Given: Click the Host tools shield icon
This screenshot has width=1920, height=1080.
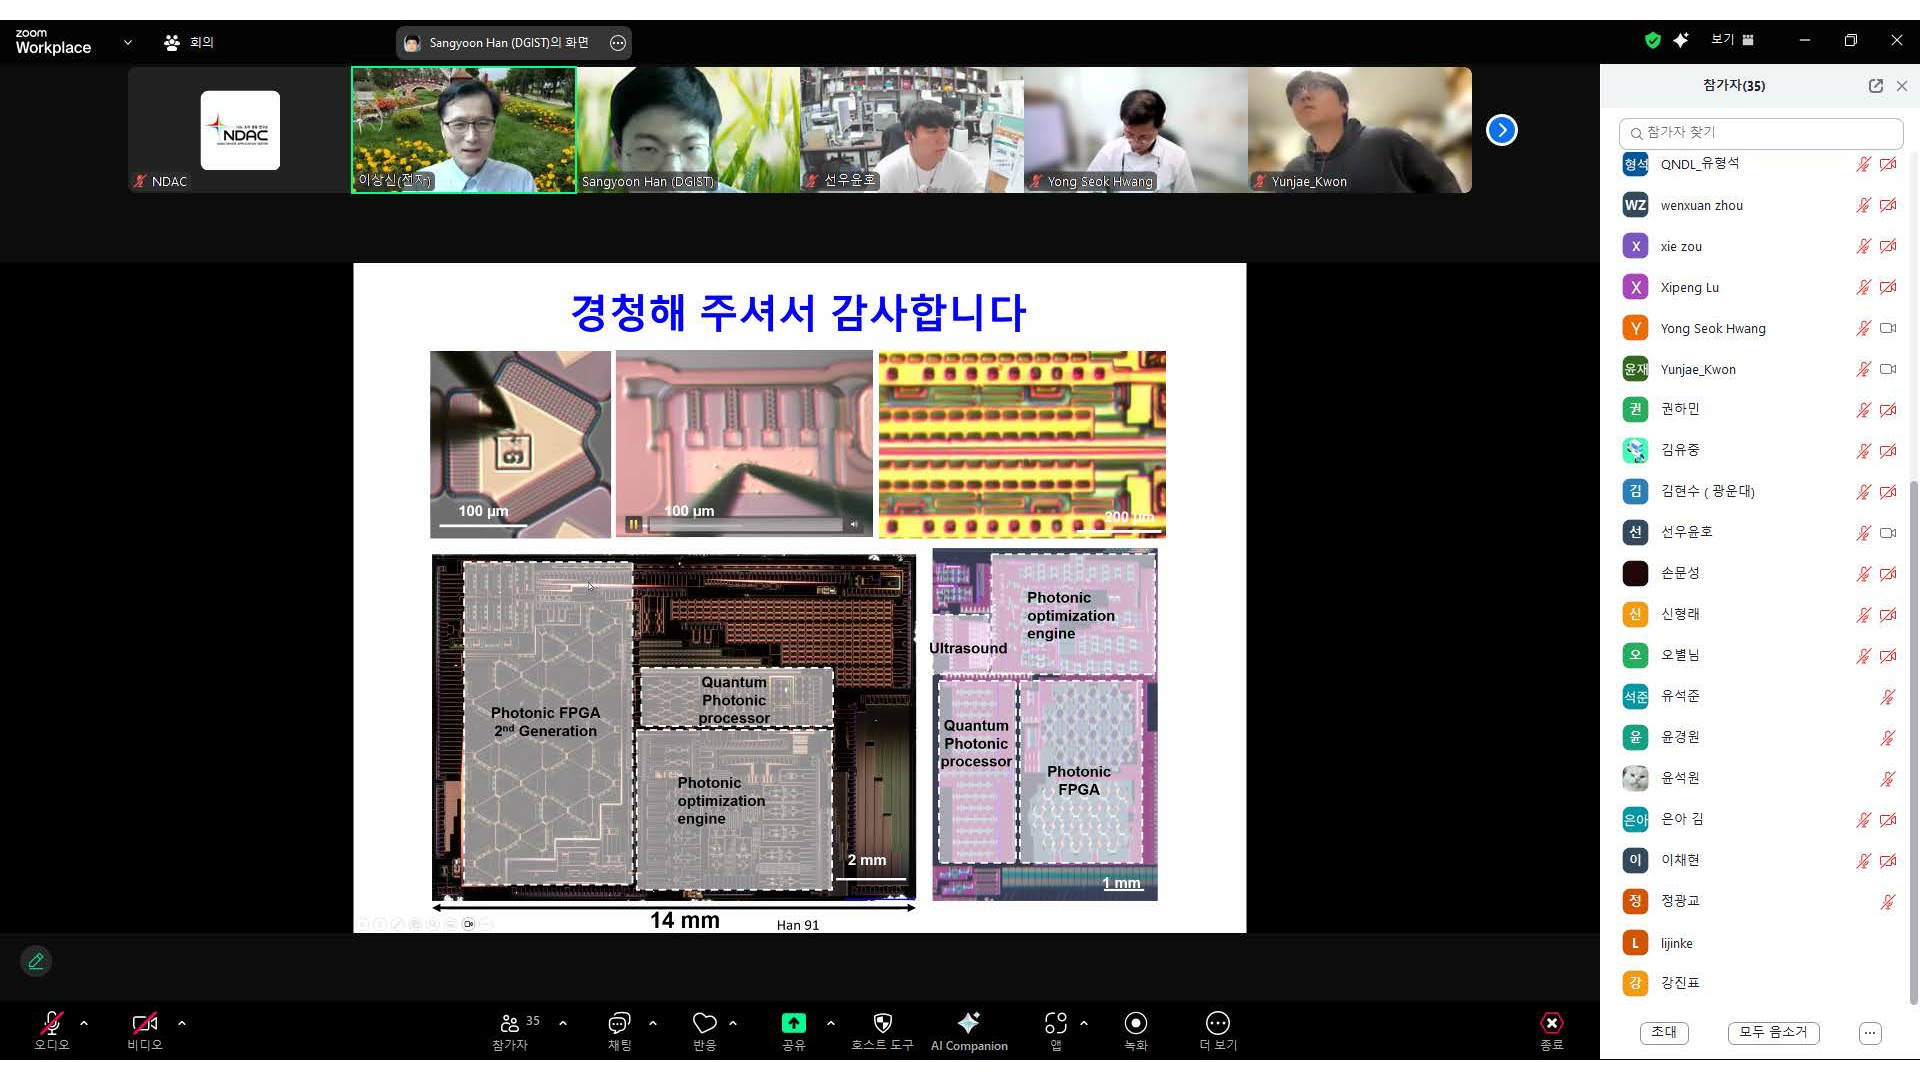Looking at the screenshot, I should [x=882, y=1022].
